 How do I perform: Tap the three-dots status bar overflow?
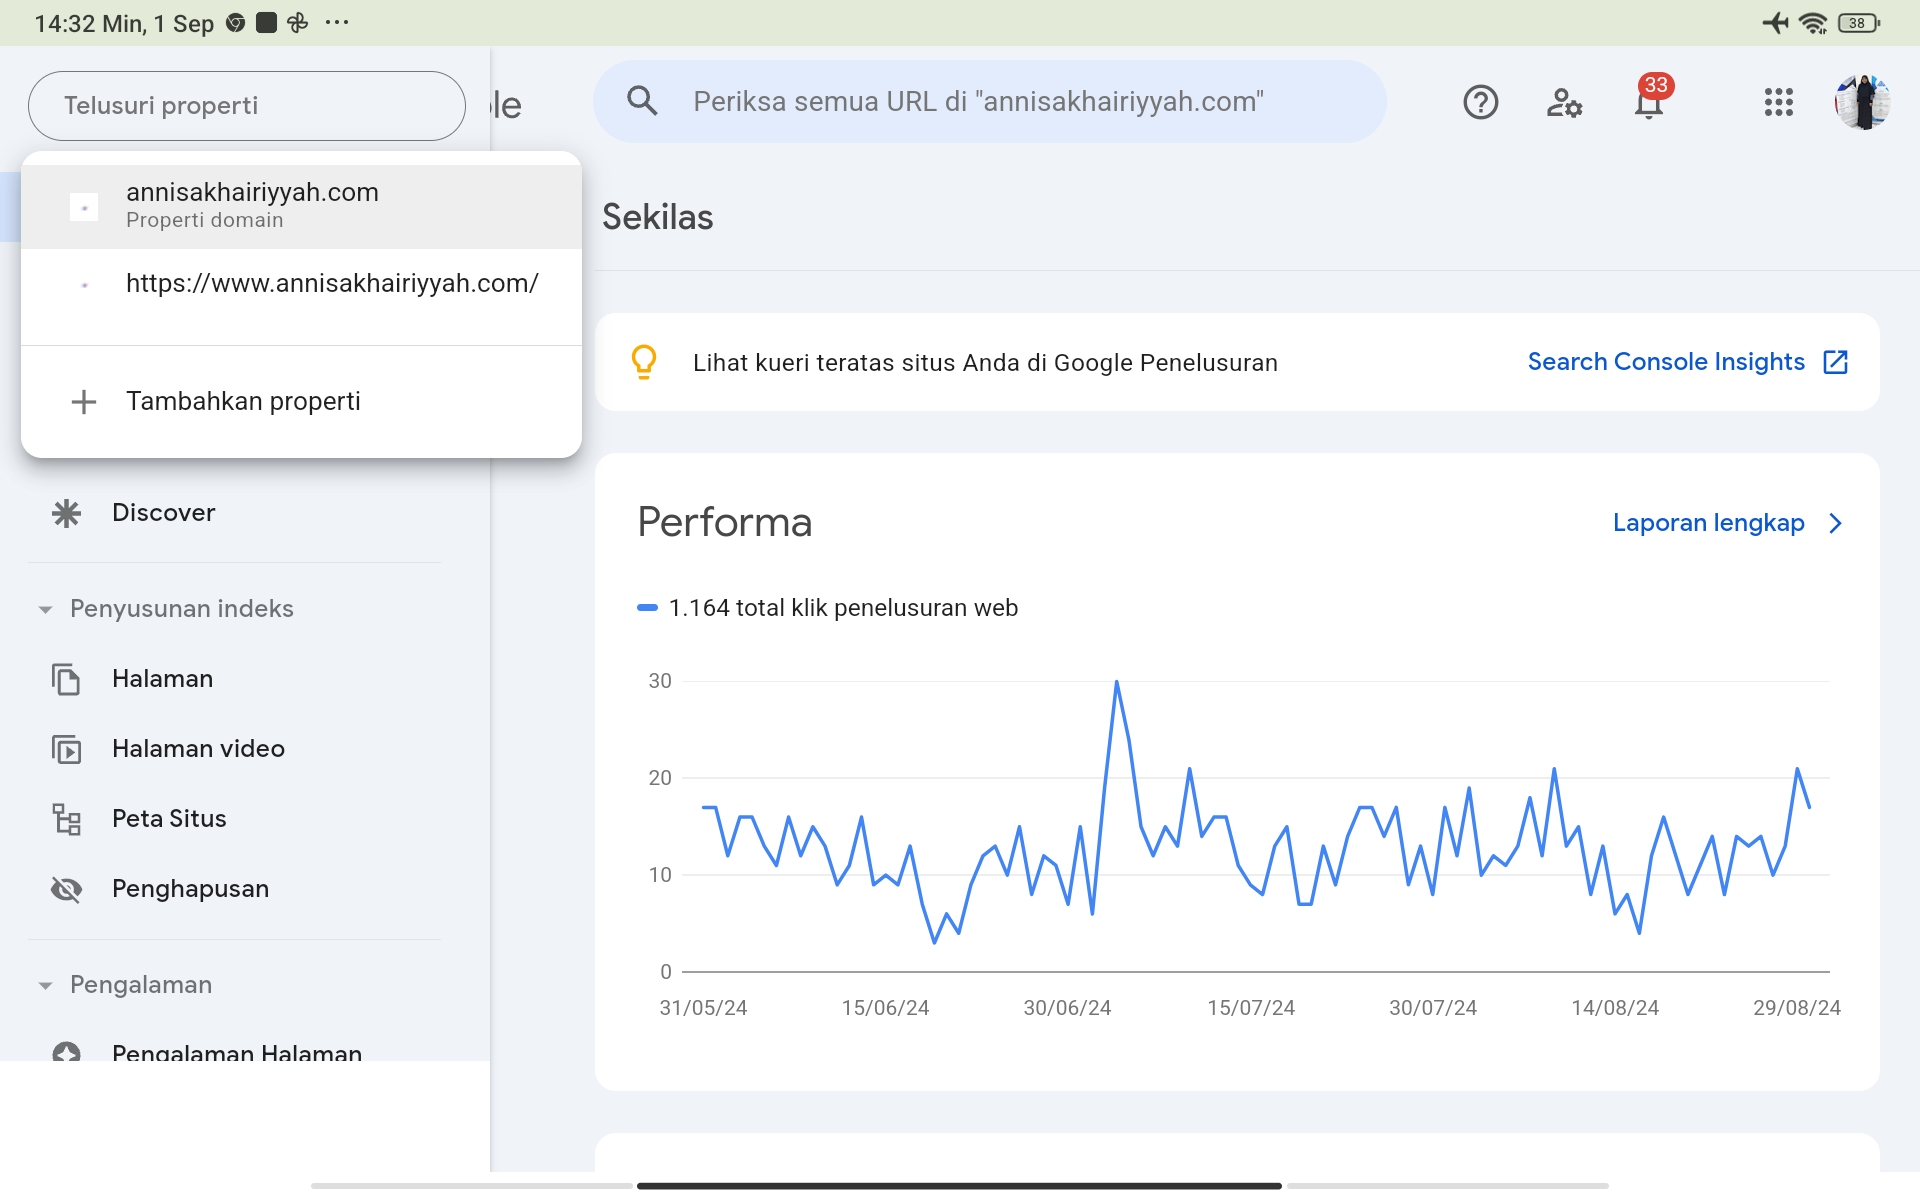coord(337,23)
